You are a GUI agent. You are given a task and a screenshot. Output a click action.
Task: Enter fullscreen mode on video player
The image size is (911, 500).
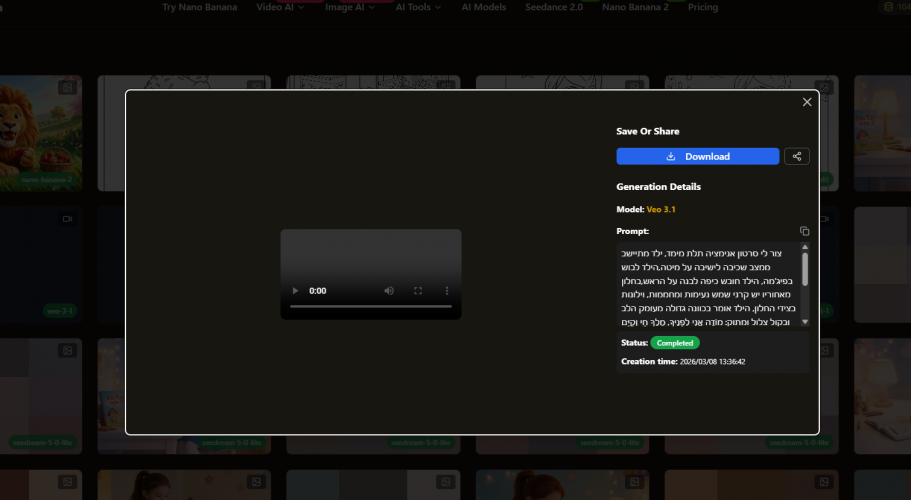pos(418,291)
